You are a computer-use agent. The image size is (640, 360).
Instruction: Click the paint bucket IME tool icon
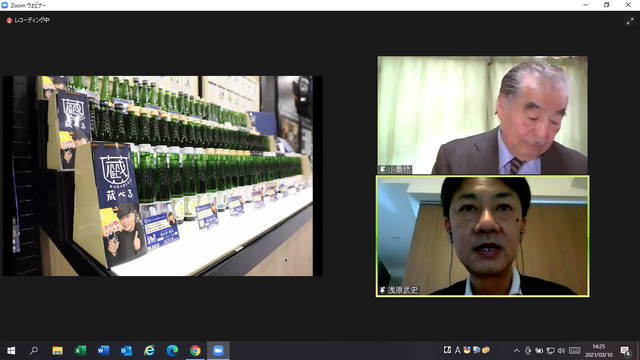point(467,350)
